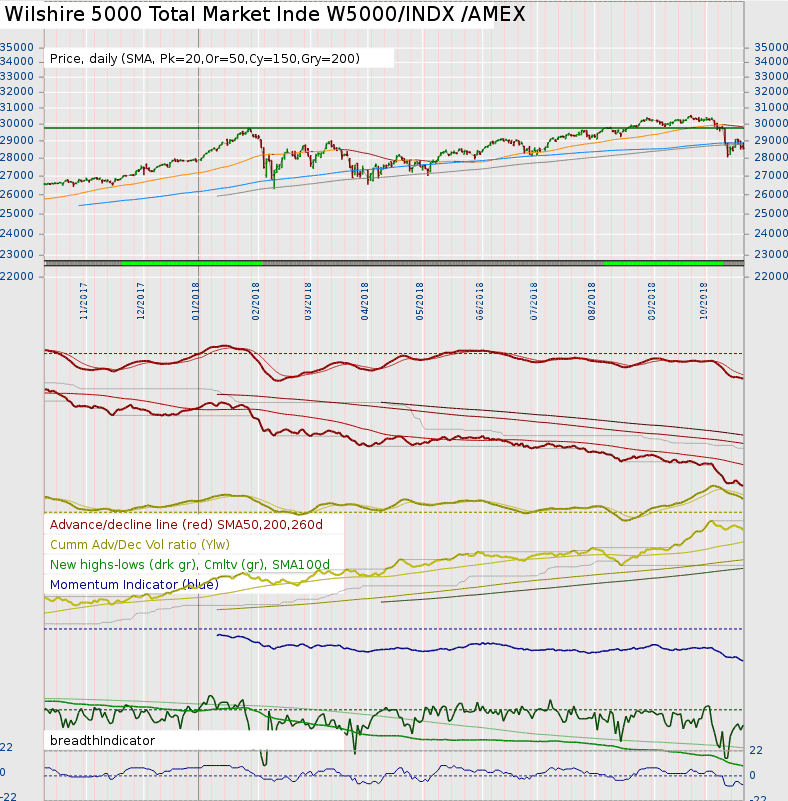Select 32000 on the left price axis
The width and height of the screenshot is (788, 801).
point(16,91)
